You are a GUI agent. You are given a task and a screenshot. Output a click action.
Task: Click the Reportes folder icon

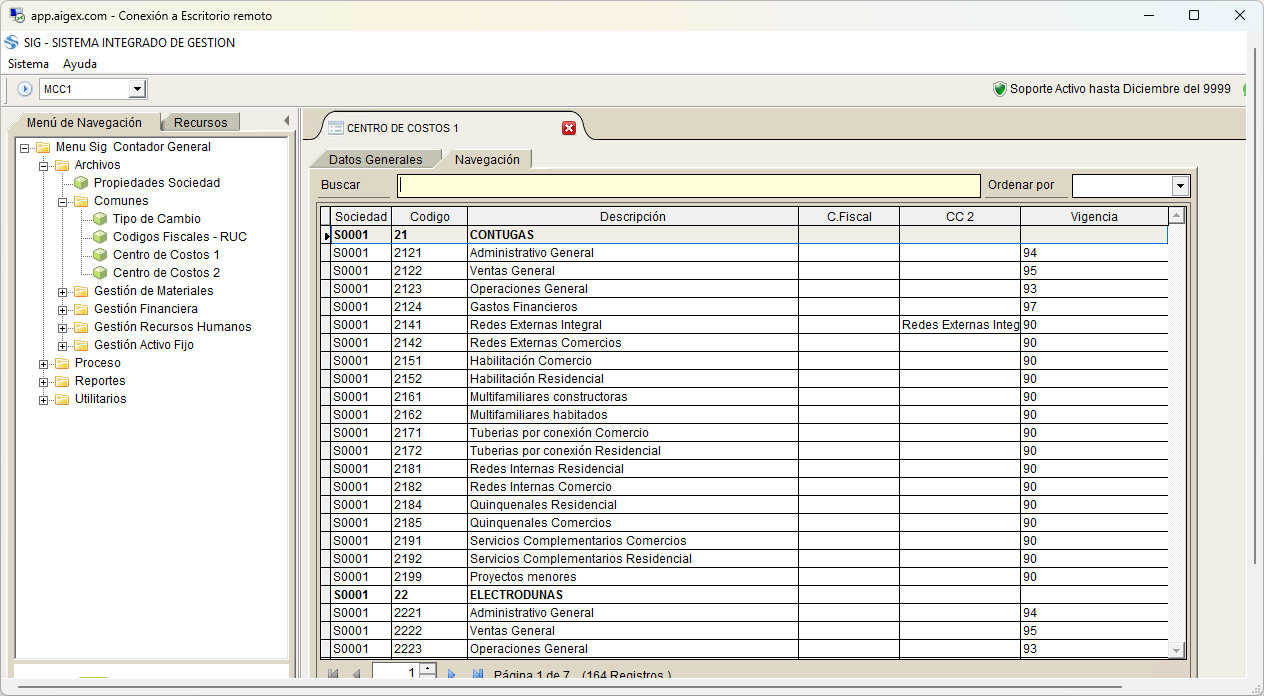[62, 381]
